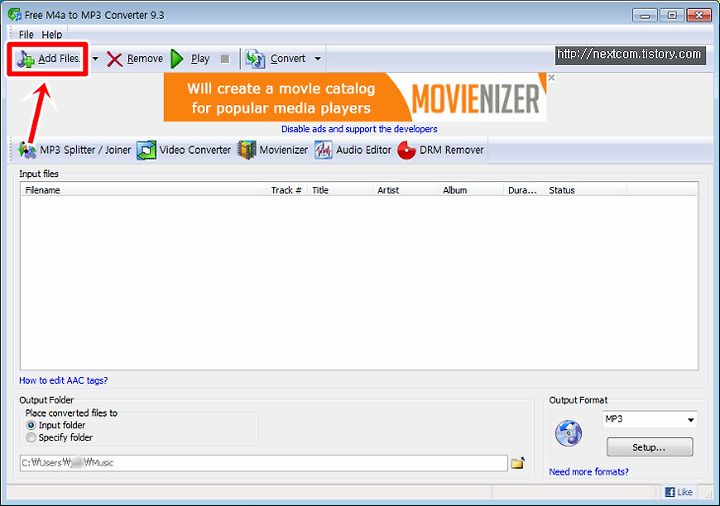Click Disable ads and support the developers
Image resolution: width=720 pixels, height=506 pixels.
click(x=359, y=129)
